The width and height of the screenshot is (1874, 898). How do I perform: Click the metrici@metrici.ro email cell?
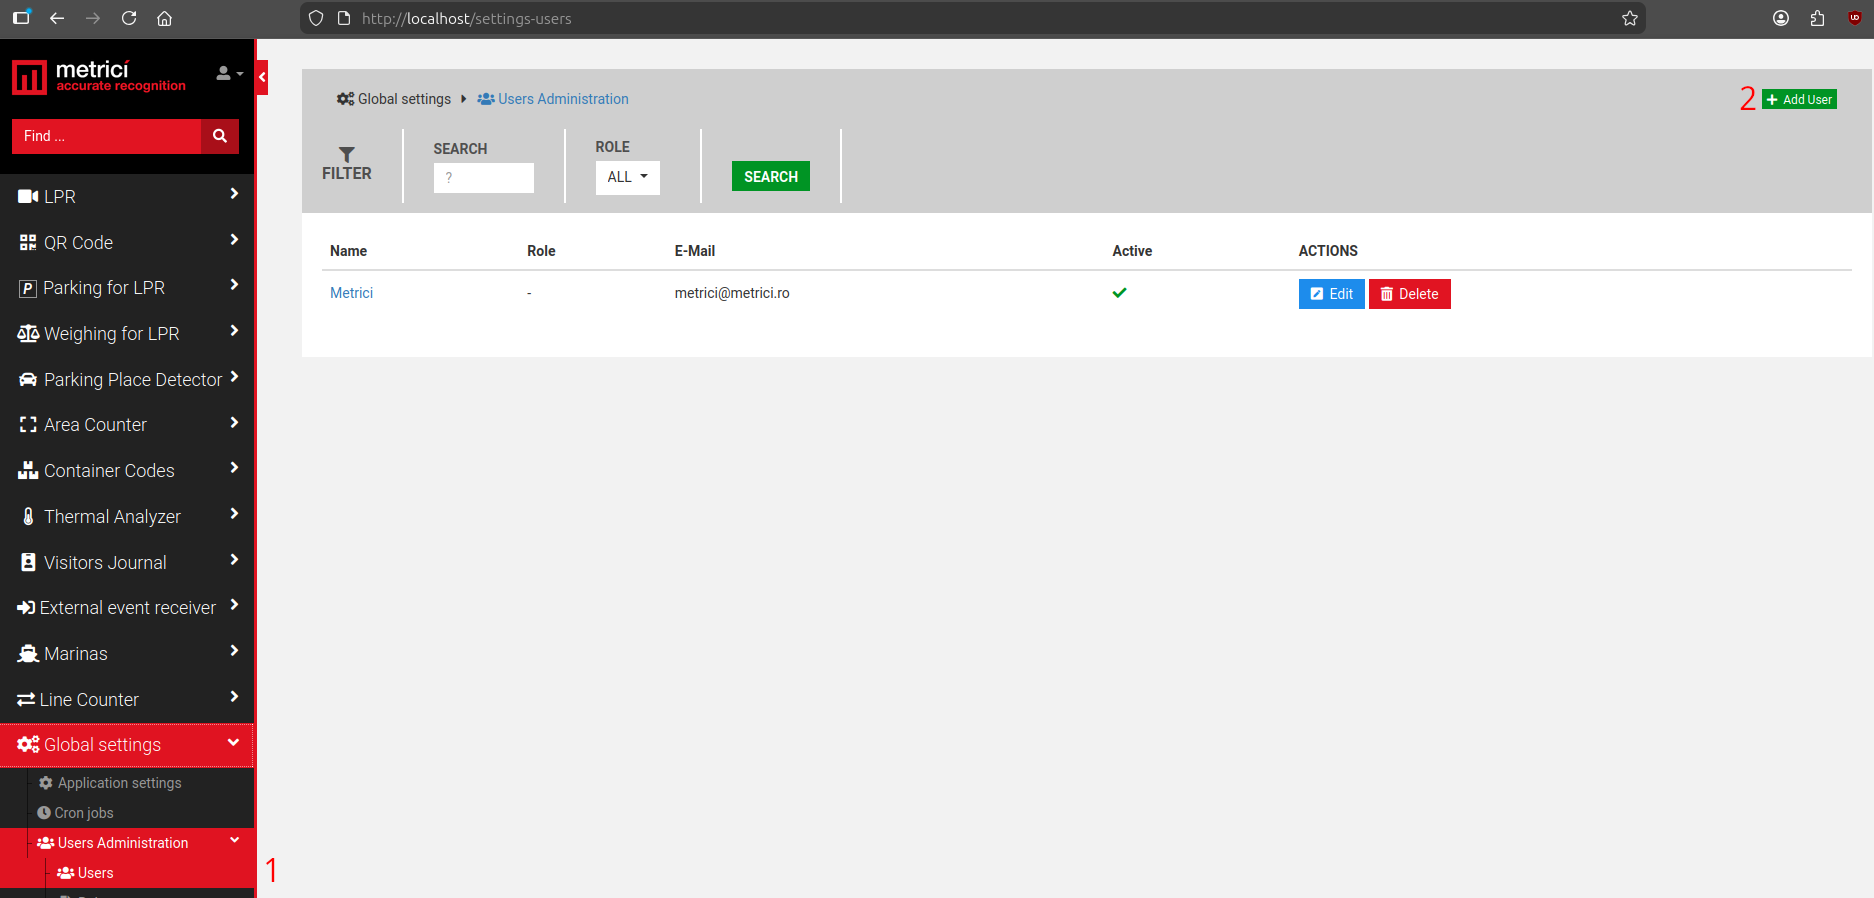pyautogui.click(x=732, y=293)
